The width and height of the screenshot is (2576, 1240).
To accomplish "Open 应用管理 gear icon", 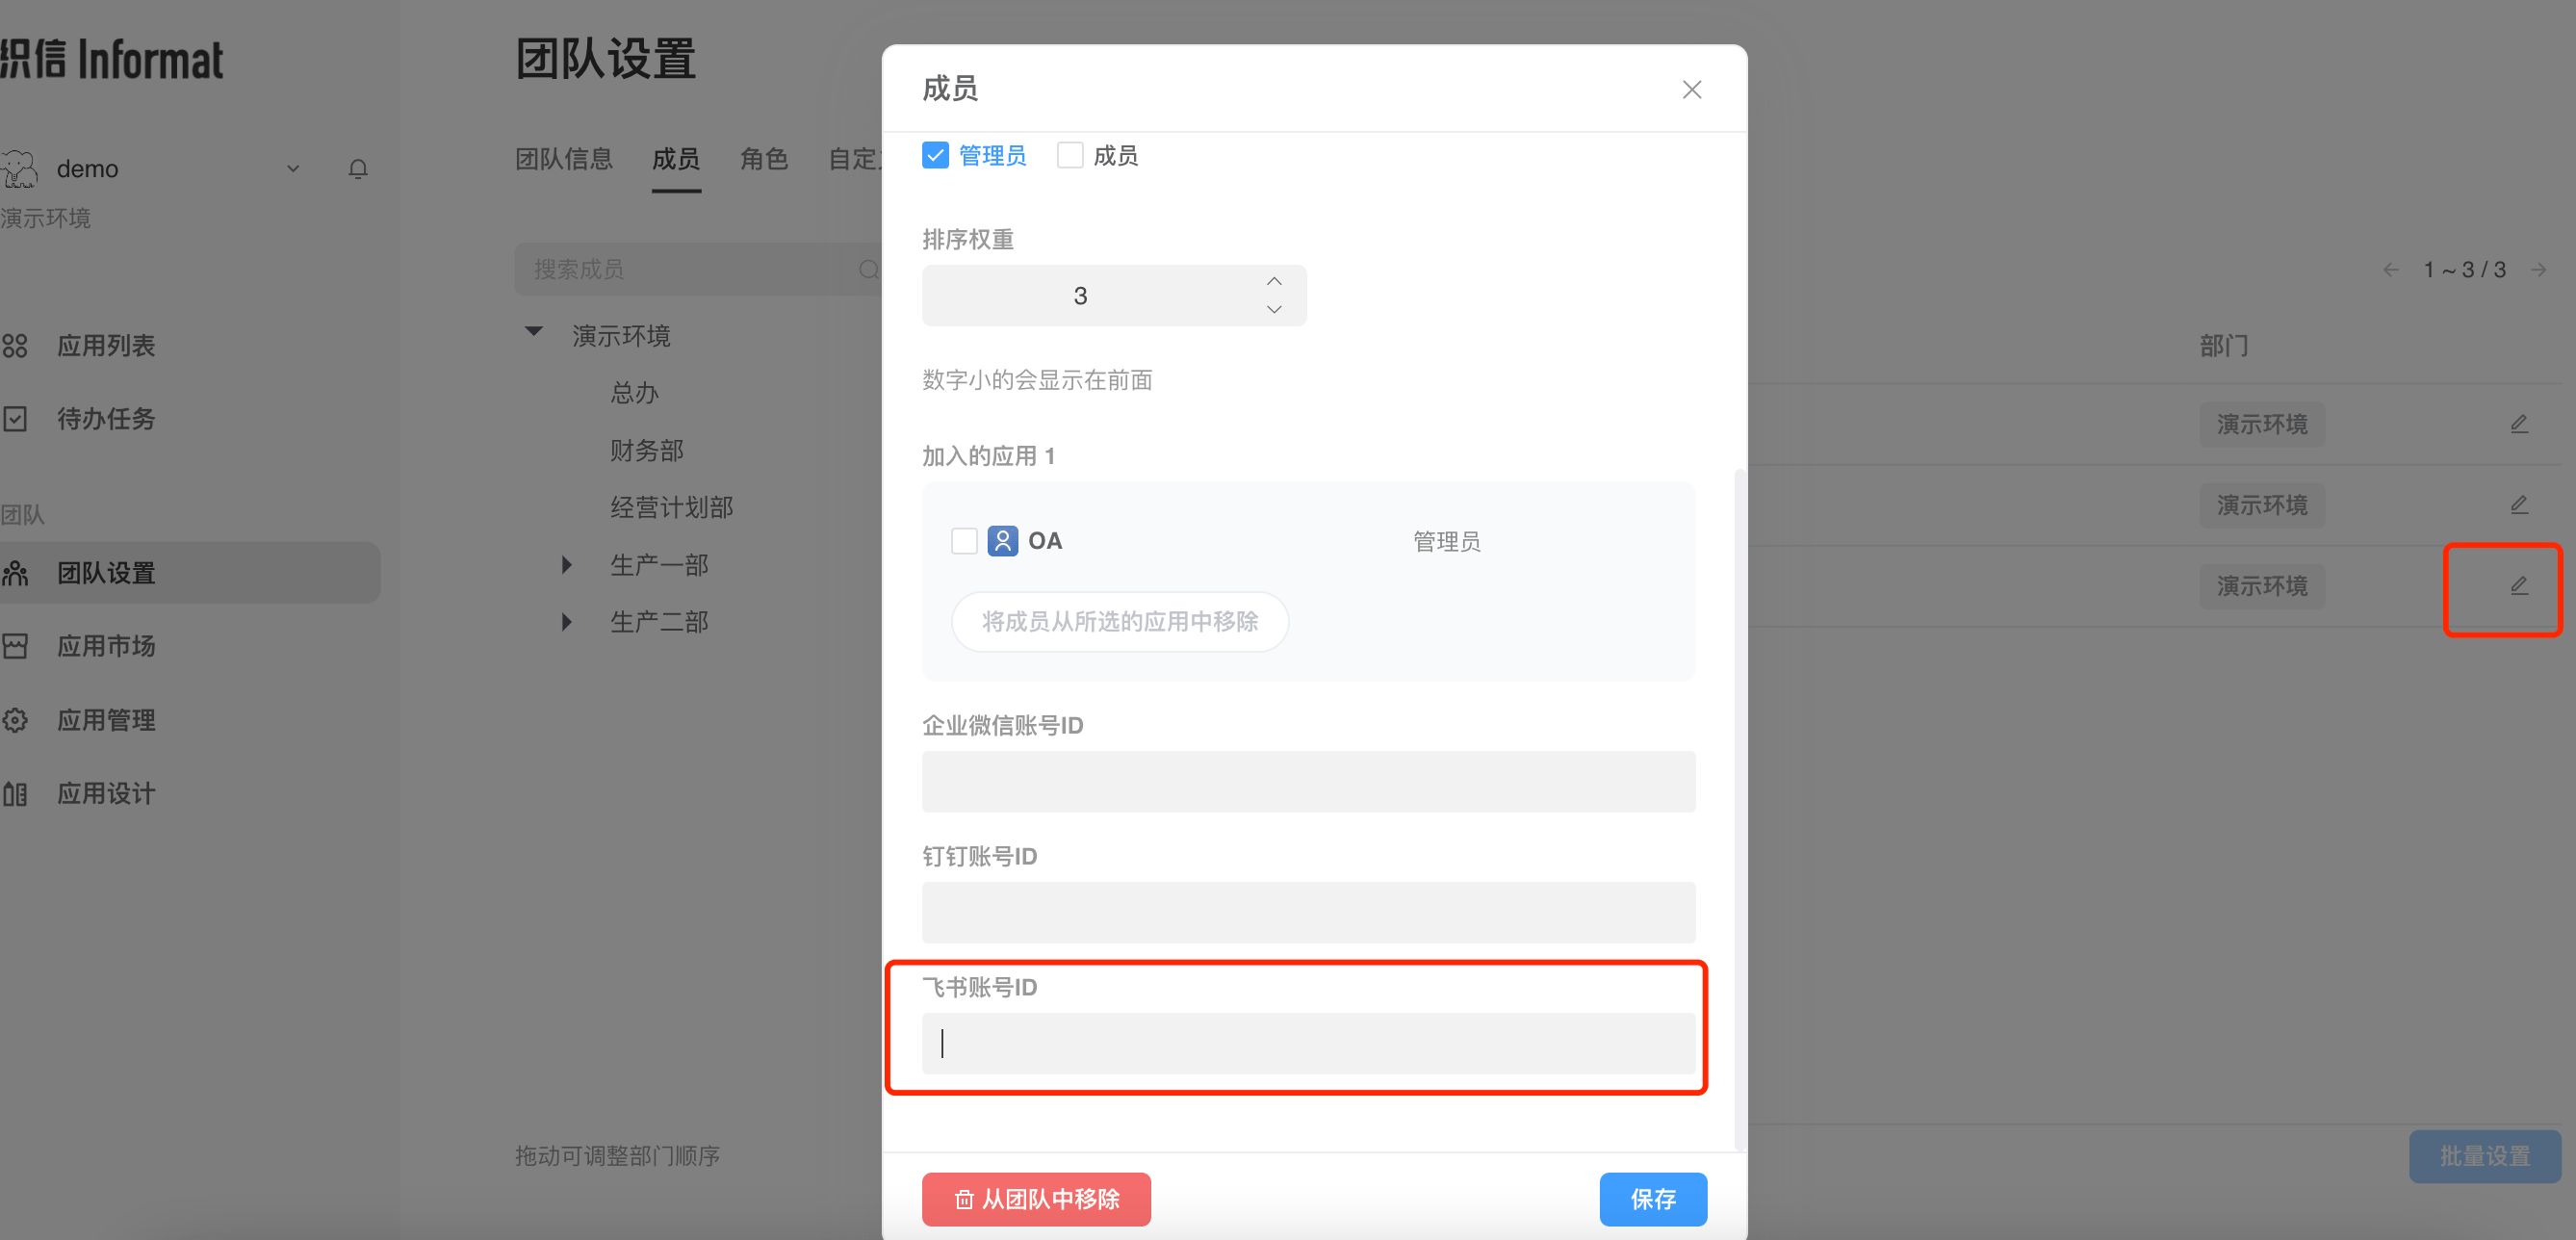I will [15, 720].
